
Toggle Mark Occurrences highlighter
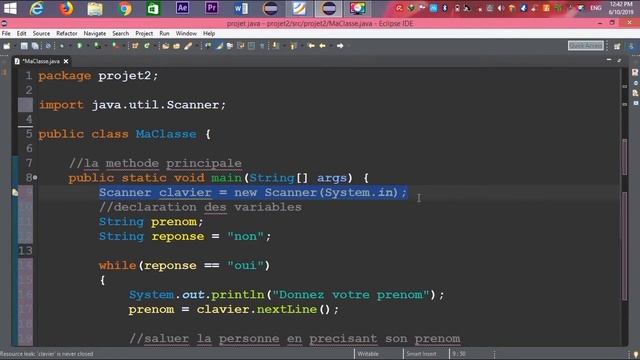click(x=219, y=46)
